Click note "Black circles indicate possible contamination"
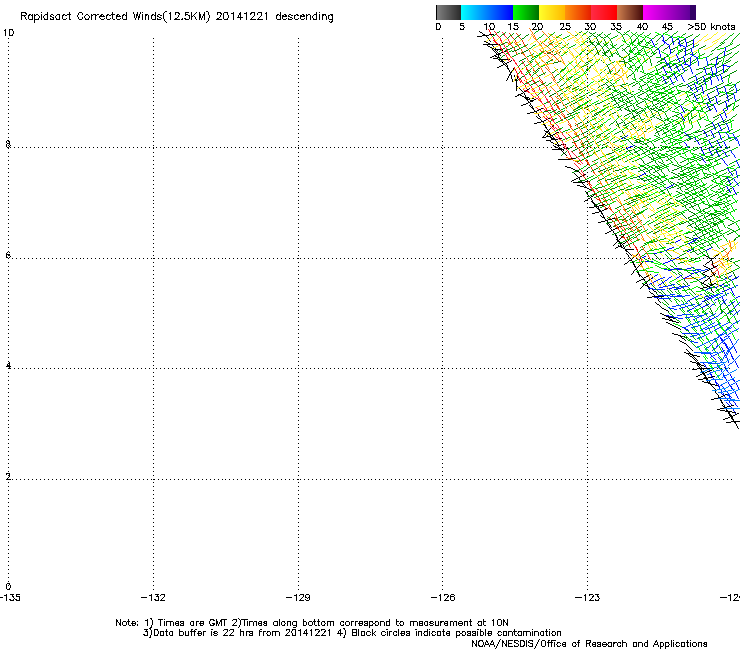The width and height of the screenshot is (740, 650). click(456, 633)
